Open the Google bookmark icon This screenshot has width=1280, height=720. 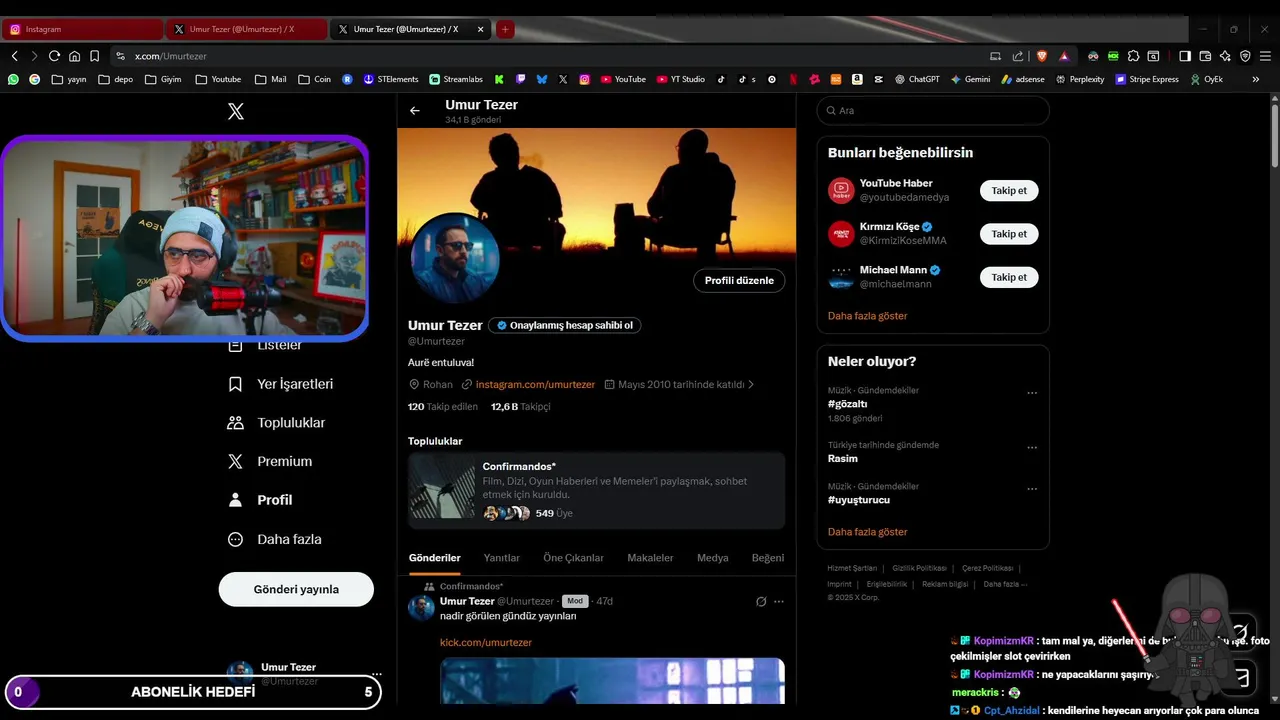click(x=35, y=79)
